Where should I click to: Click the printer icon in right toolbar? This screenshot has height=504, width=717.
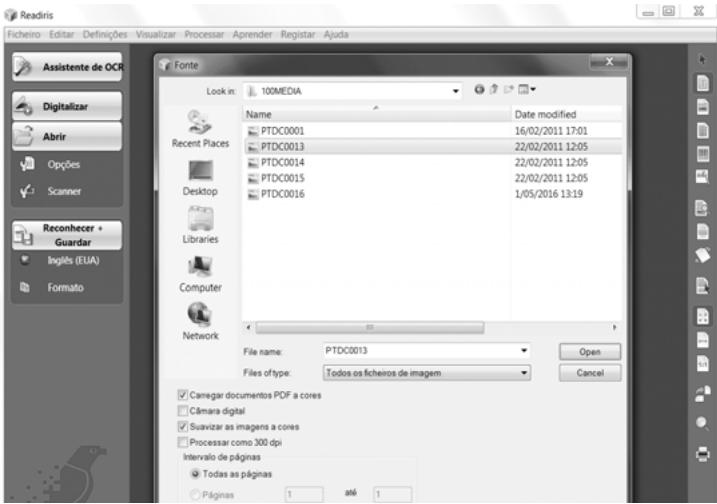coord(702,454)
